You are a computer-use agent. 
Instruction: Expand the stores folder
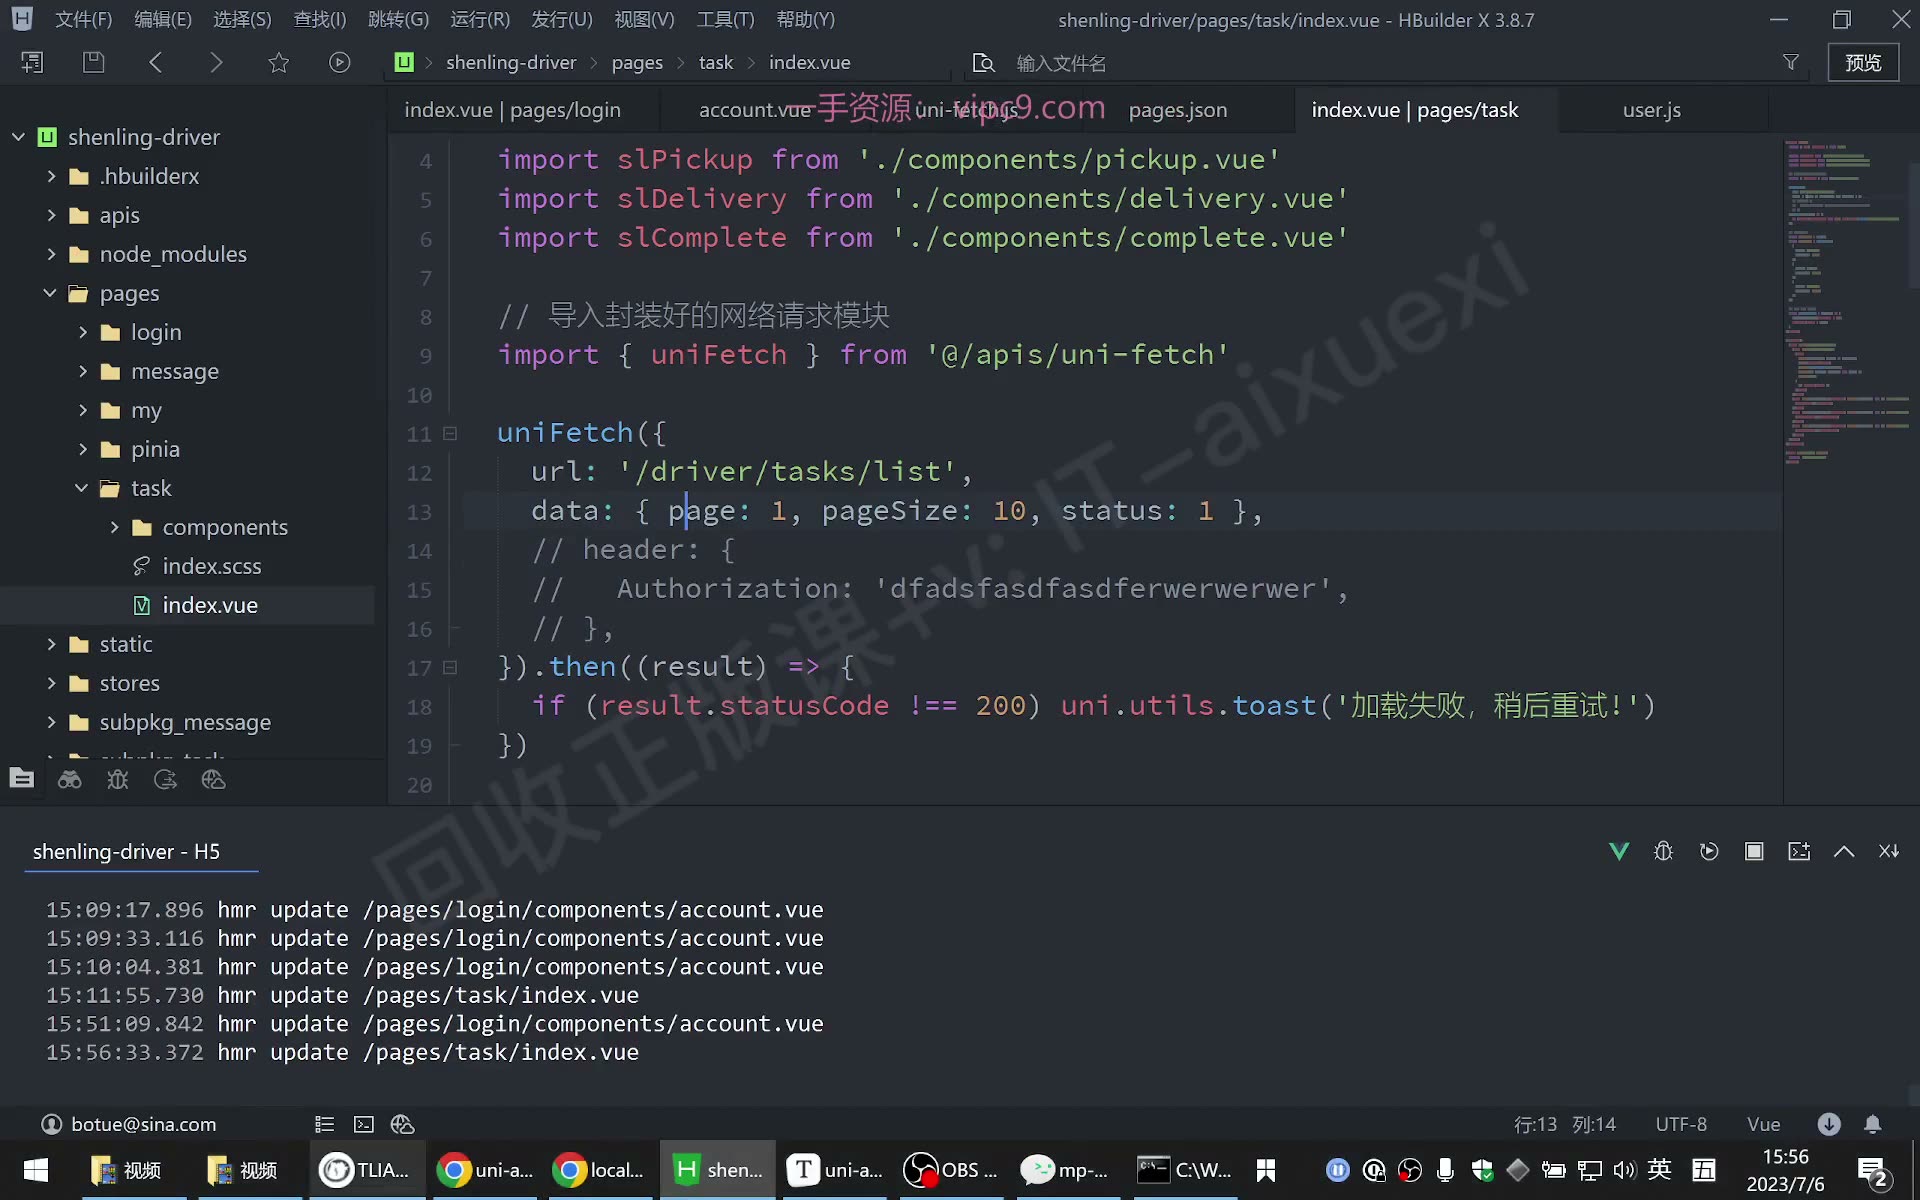[x=51, y=683]
